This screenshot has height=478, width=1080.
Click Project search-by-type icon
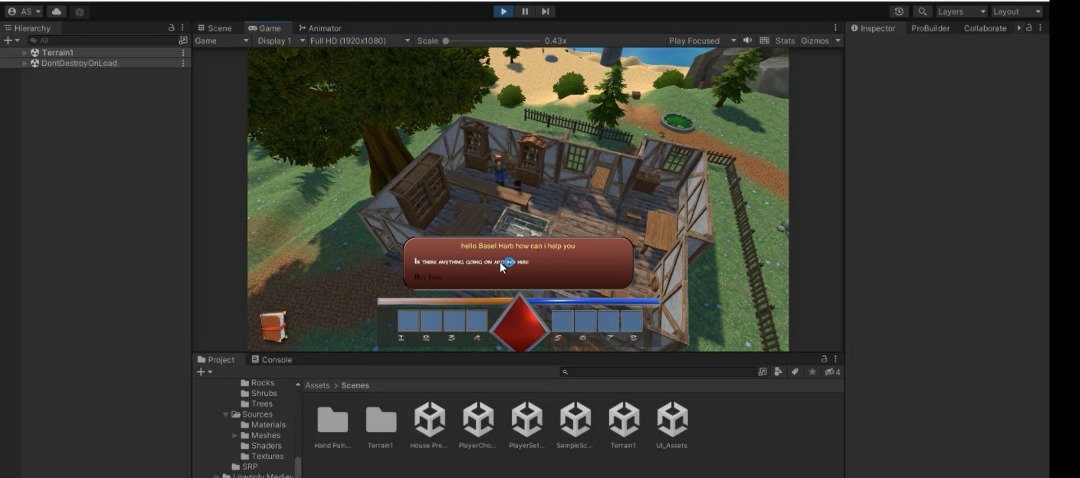pos(762,372)
